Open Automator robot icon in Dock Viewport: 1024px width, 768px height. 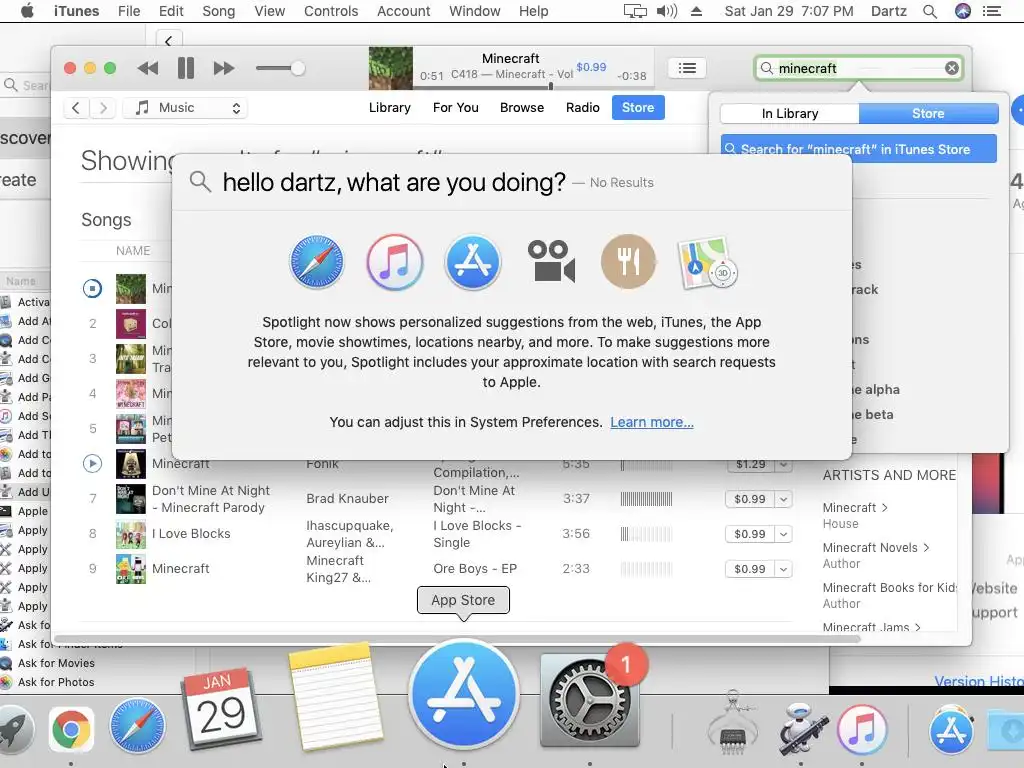(803, 729)
